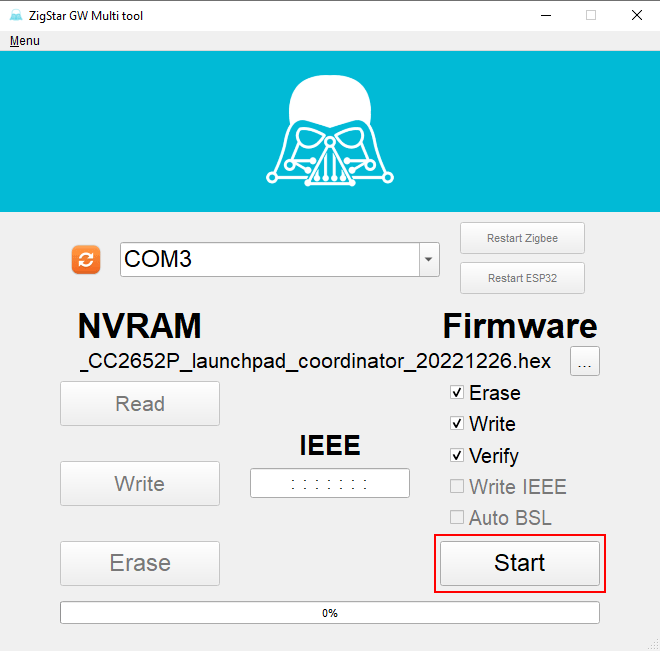
Task: Close the ZigStar GW Multi tool window
Action: (636, 16)
